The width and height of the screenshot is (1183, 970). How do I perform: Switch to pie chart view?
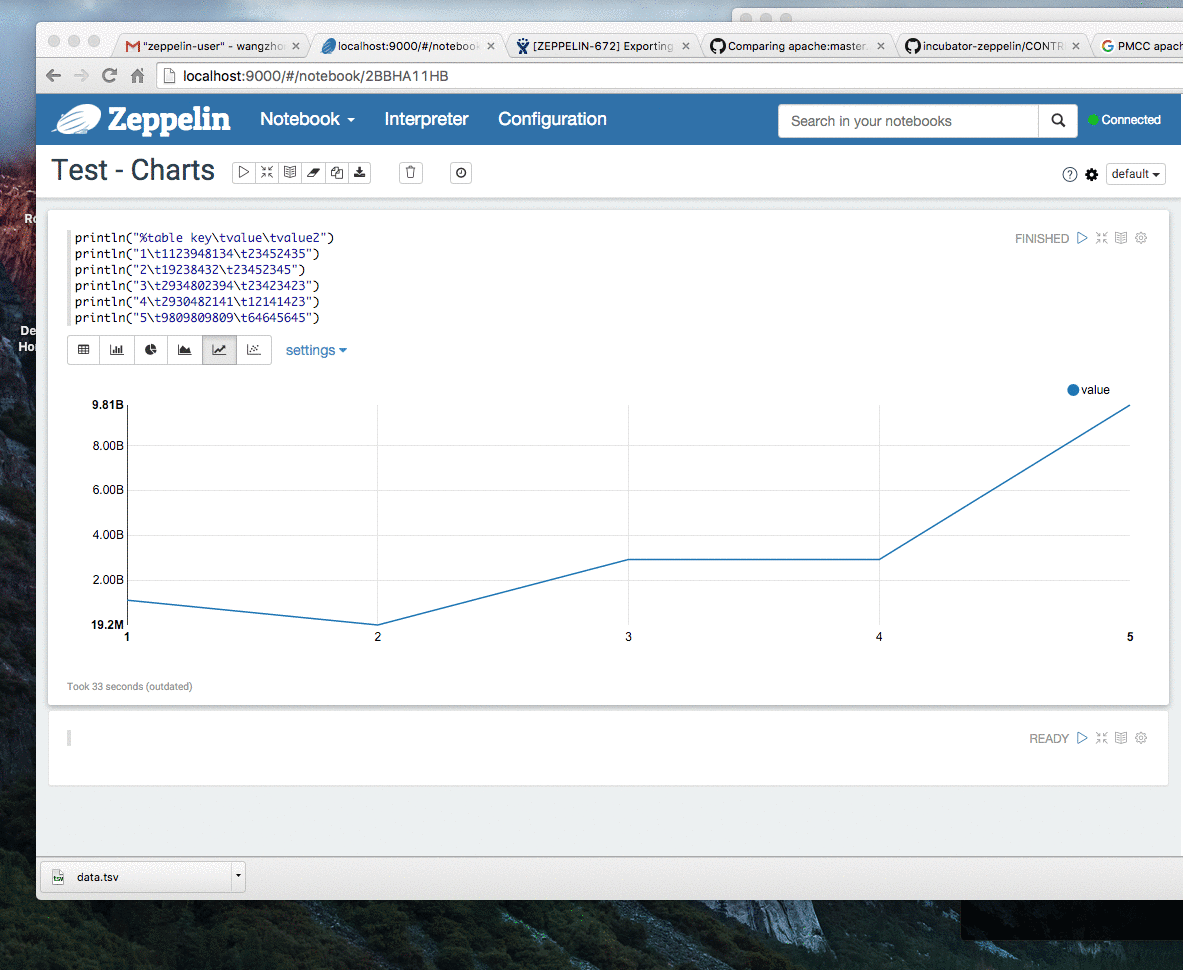[151, 350]
